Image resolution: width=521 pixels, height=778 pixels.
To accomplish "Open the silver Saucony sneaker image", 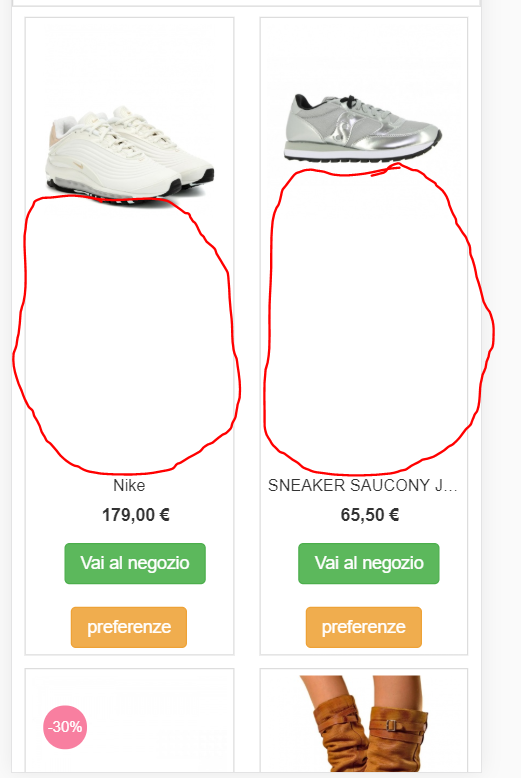I will (x=363, y=128).
